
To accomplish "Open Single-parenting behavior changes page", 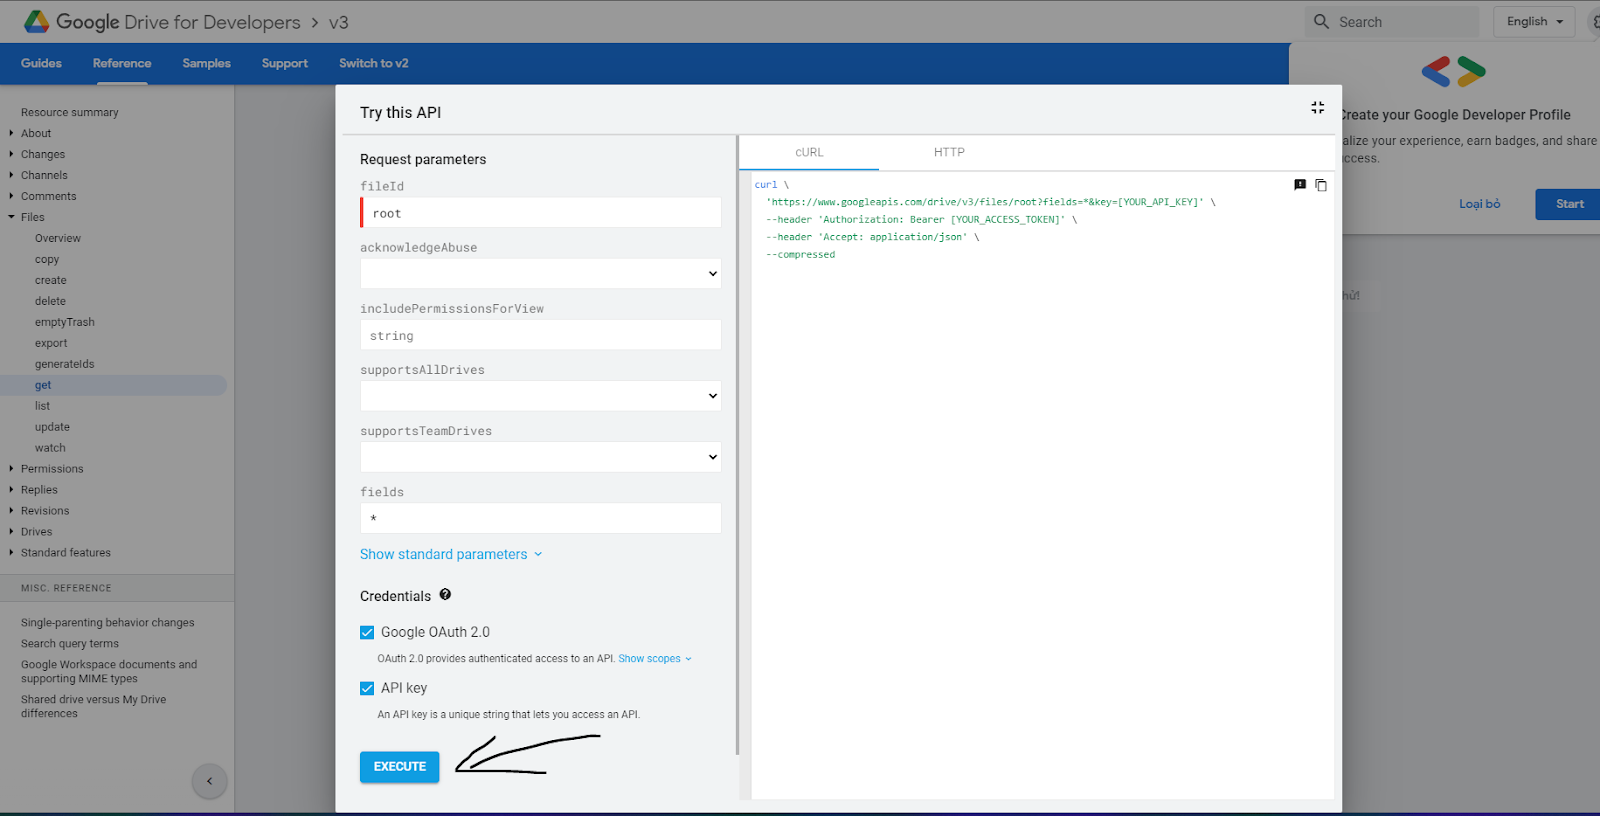I will click(x=108, y=622).
